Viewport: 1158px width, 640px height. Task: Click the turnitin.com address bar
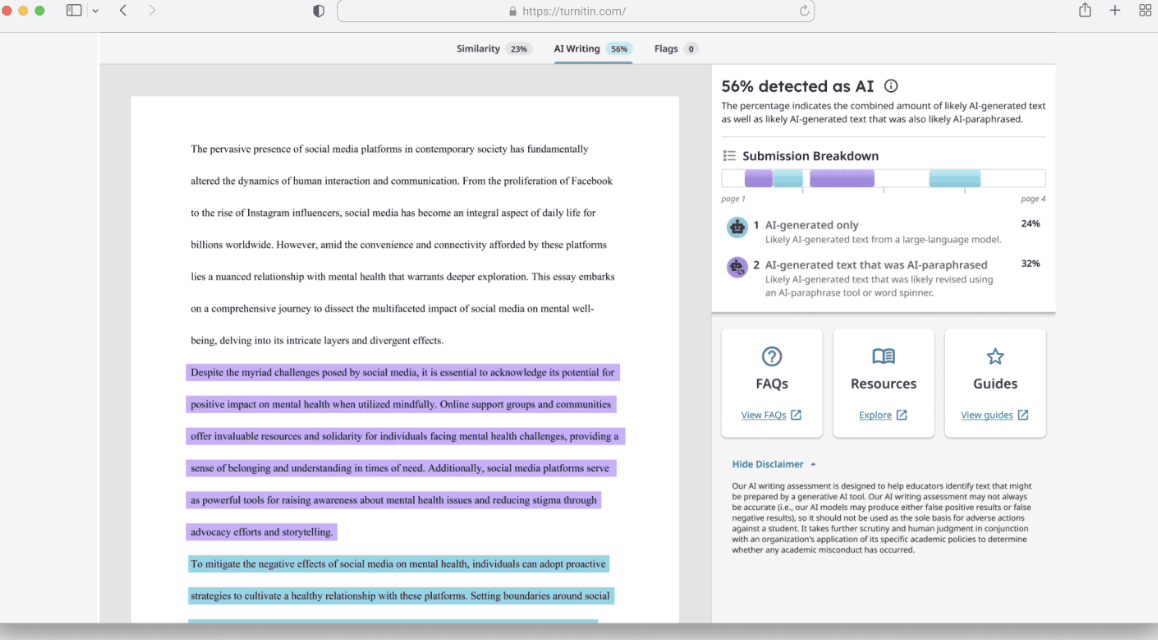pyautogui.click(x=575, y=11)
